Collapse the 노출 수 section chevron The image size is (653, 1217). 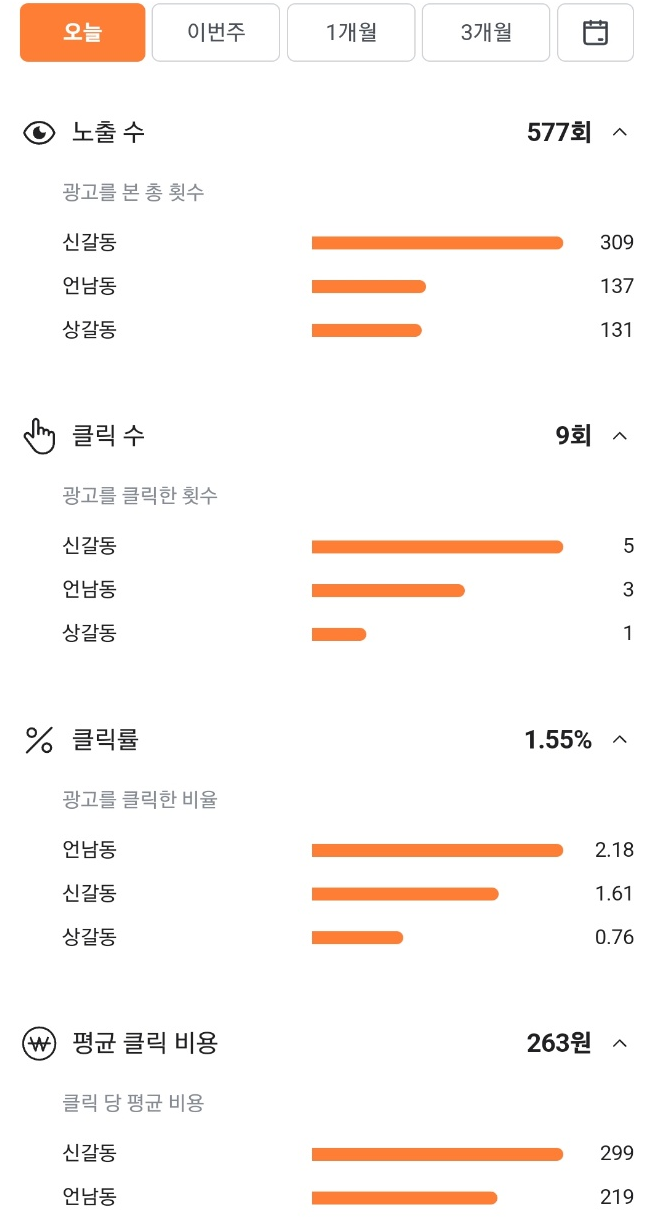pyautogui.click(x=620, y=131)
